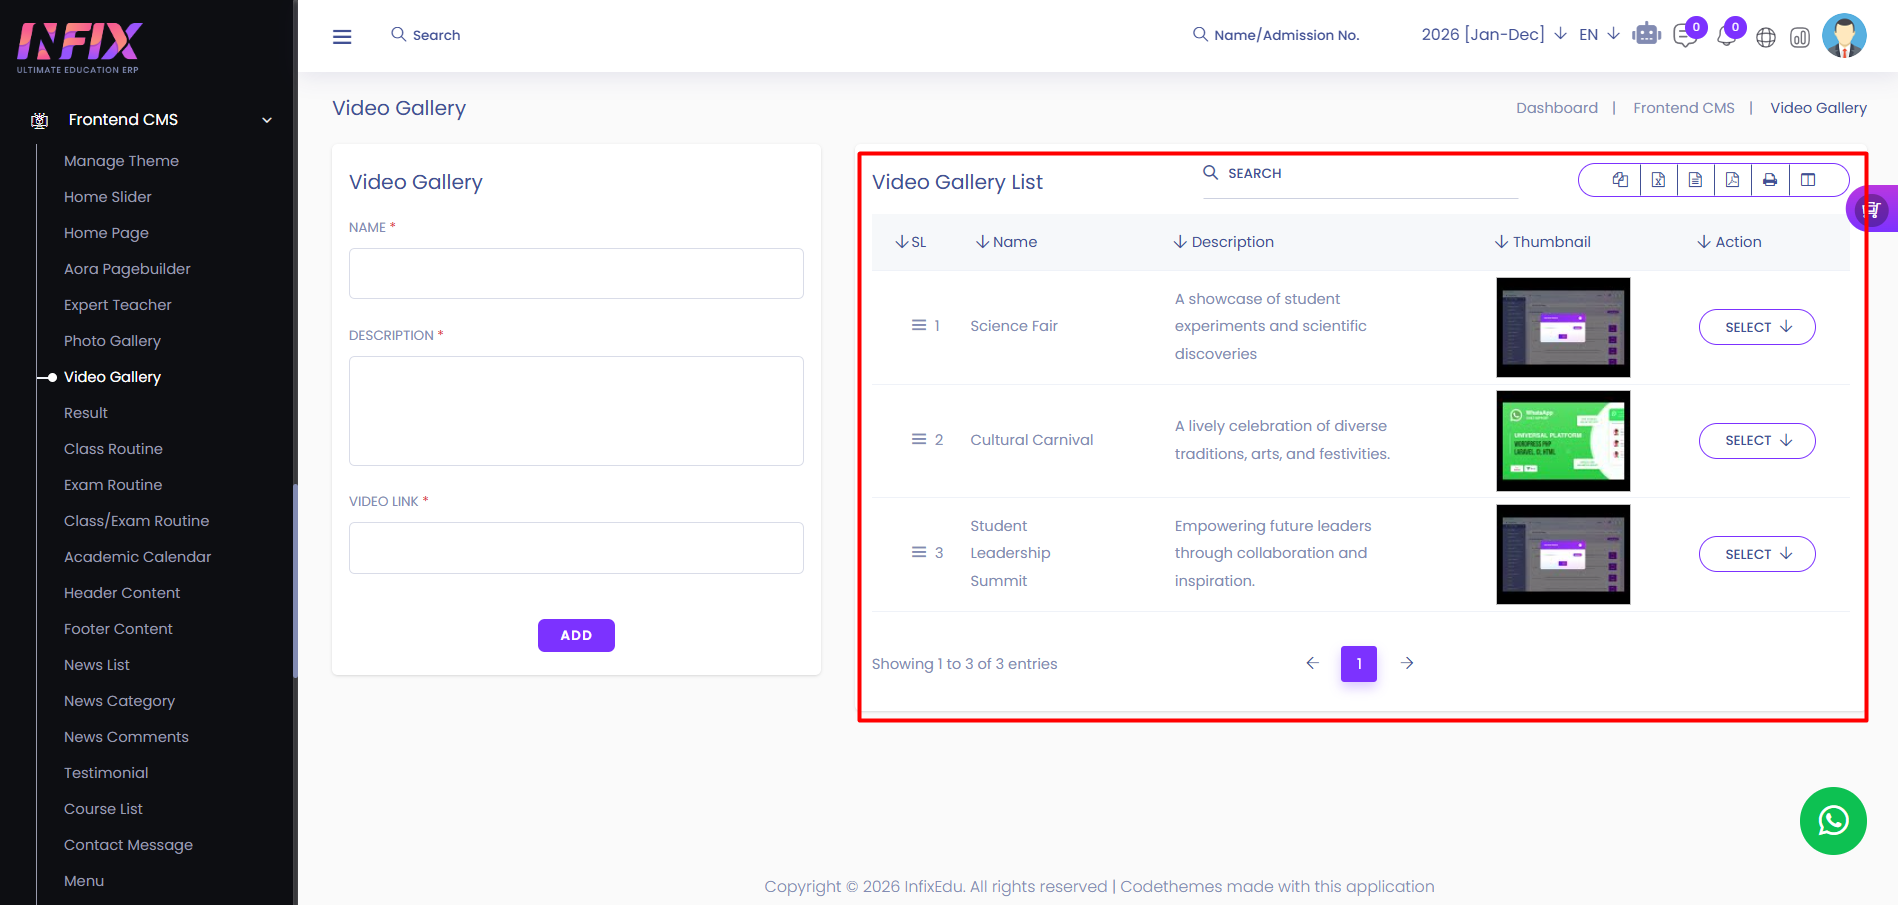Open News Category menu item
Screen dimensions: 1898x905
click(x=119, y=701)
